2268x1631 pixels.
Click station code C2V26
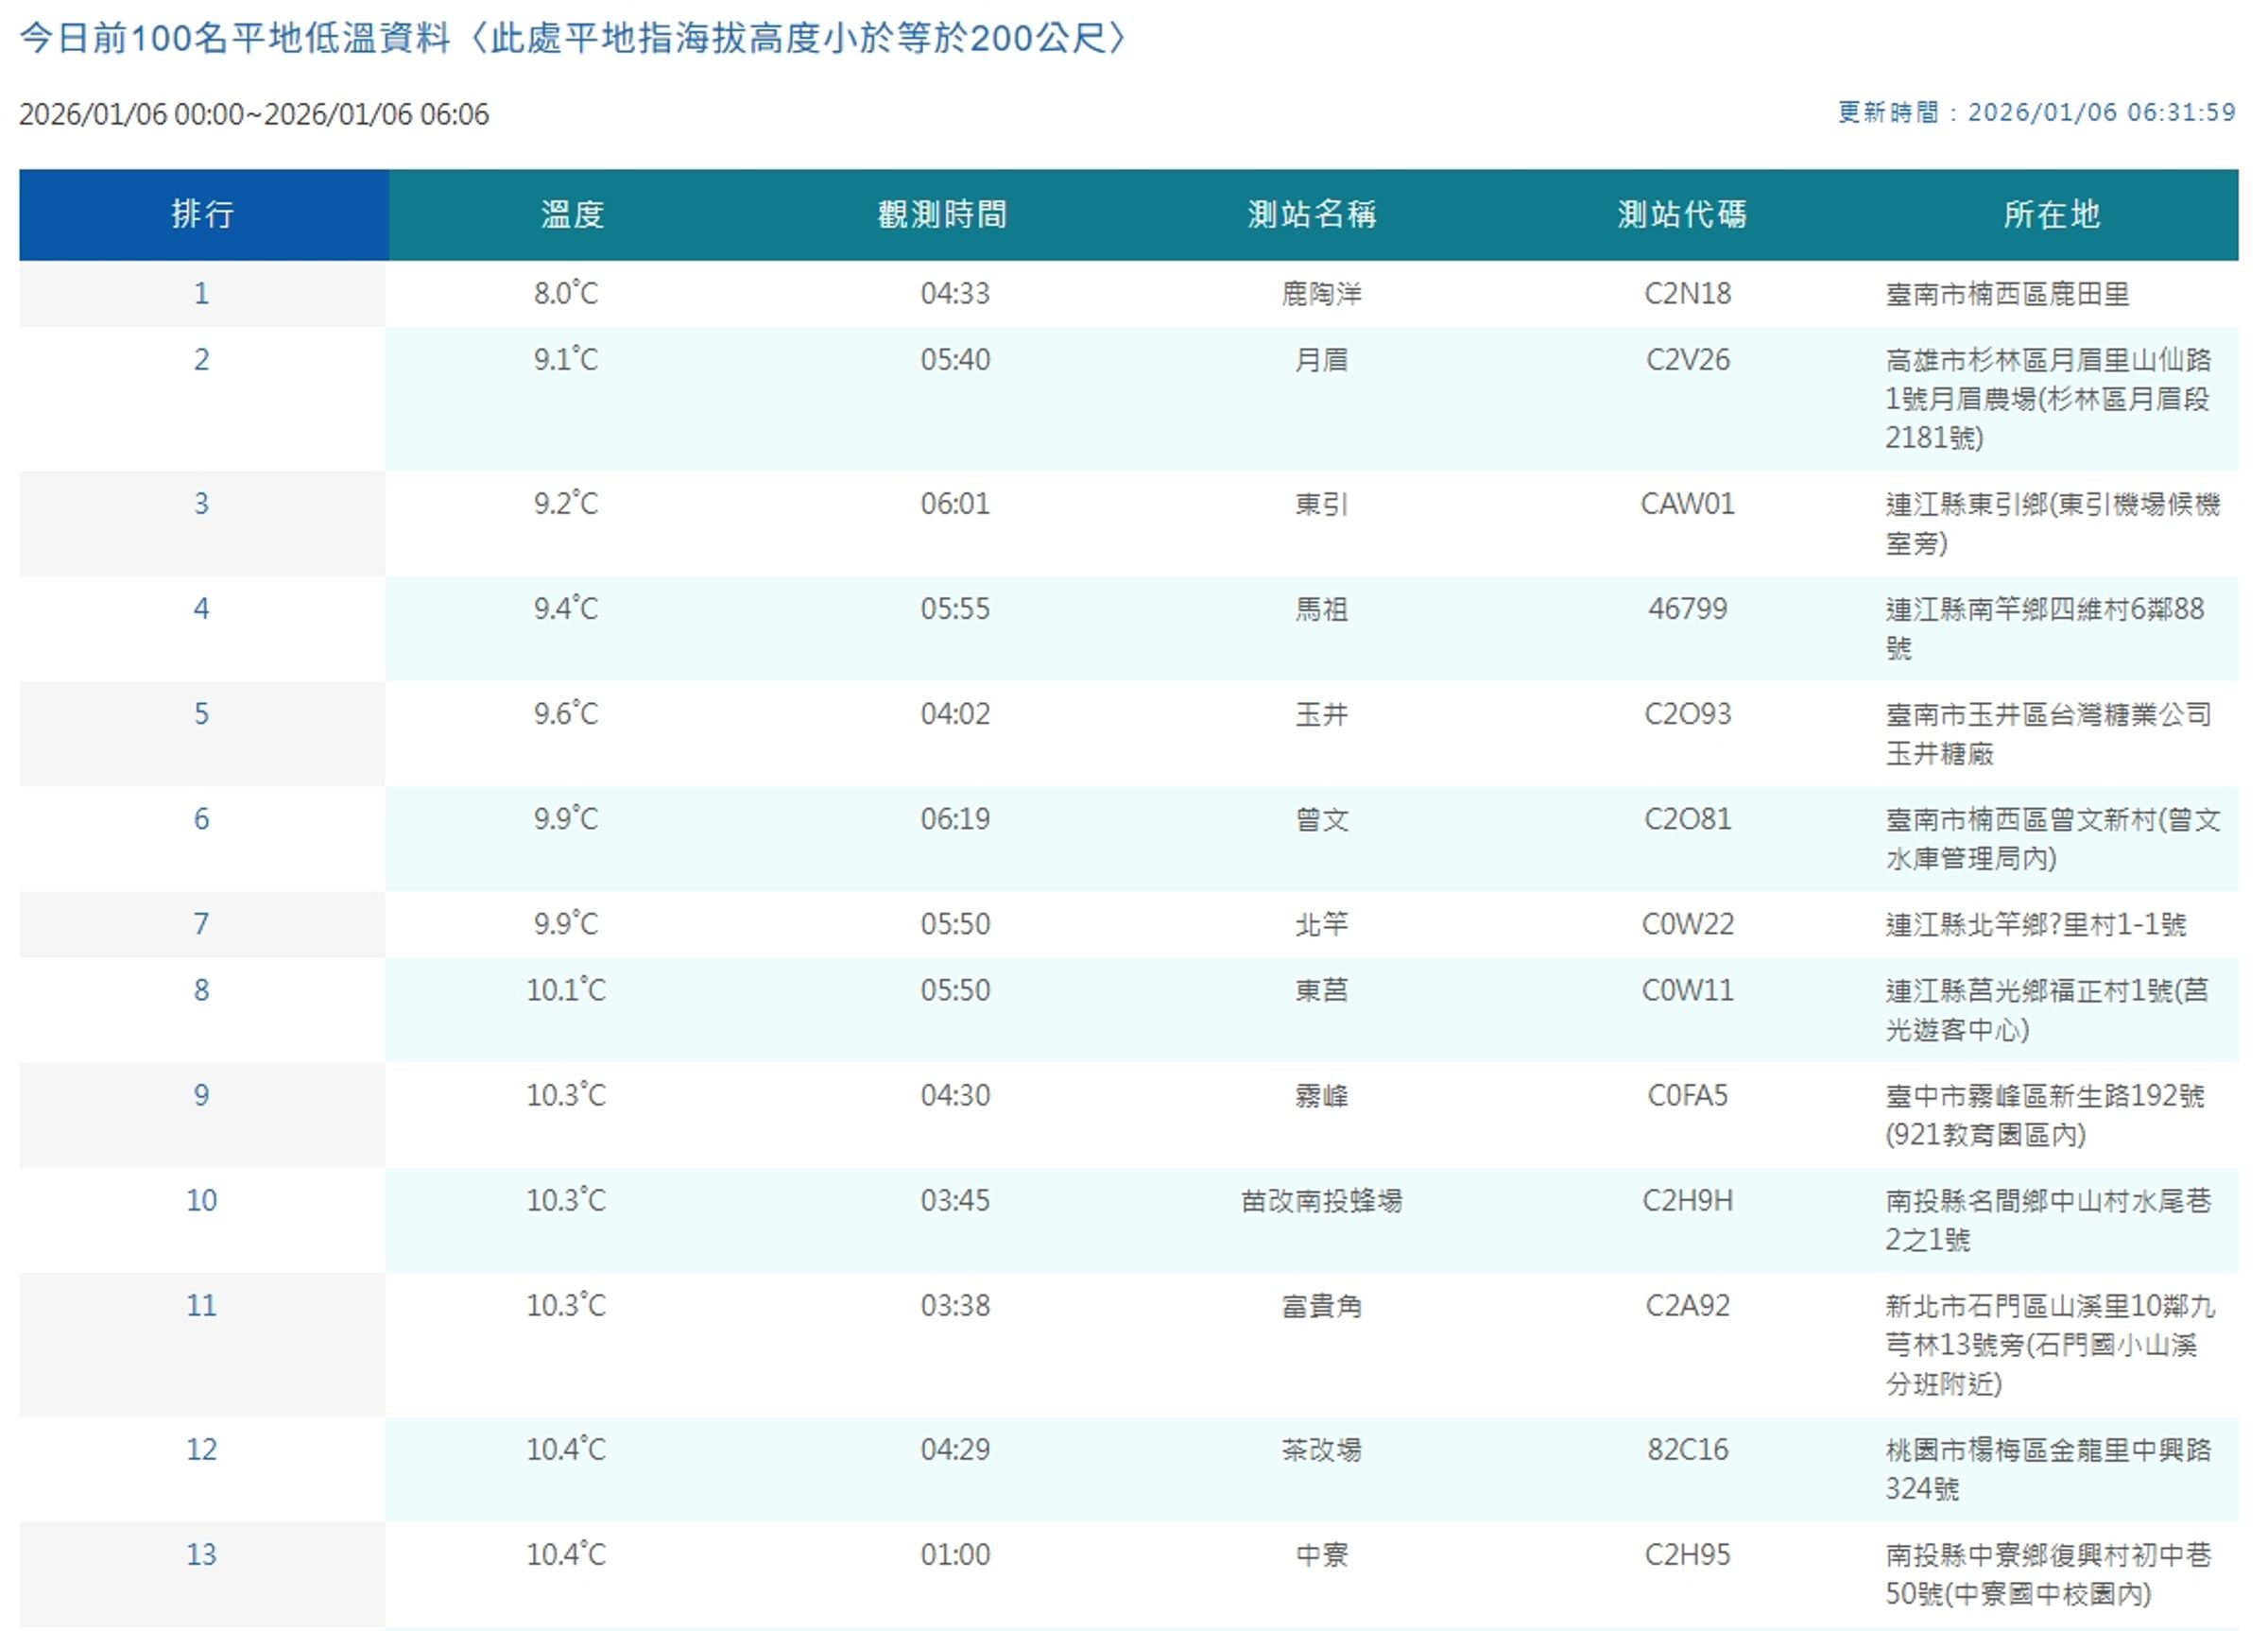[x=1688, y=359]
